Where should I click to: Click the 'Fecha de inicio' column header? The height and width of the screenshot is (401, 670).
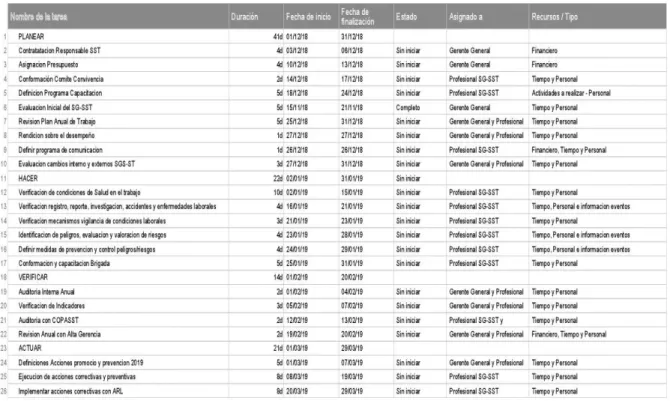pyautogui.click(x=311, y=17)
